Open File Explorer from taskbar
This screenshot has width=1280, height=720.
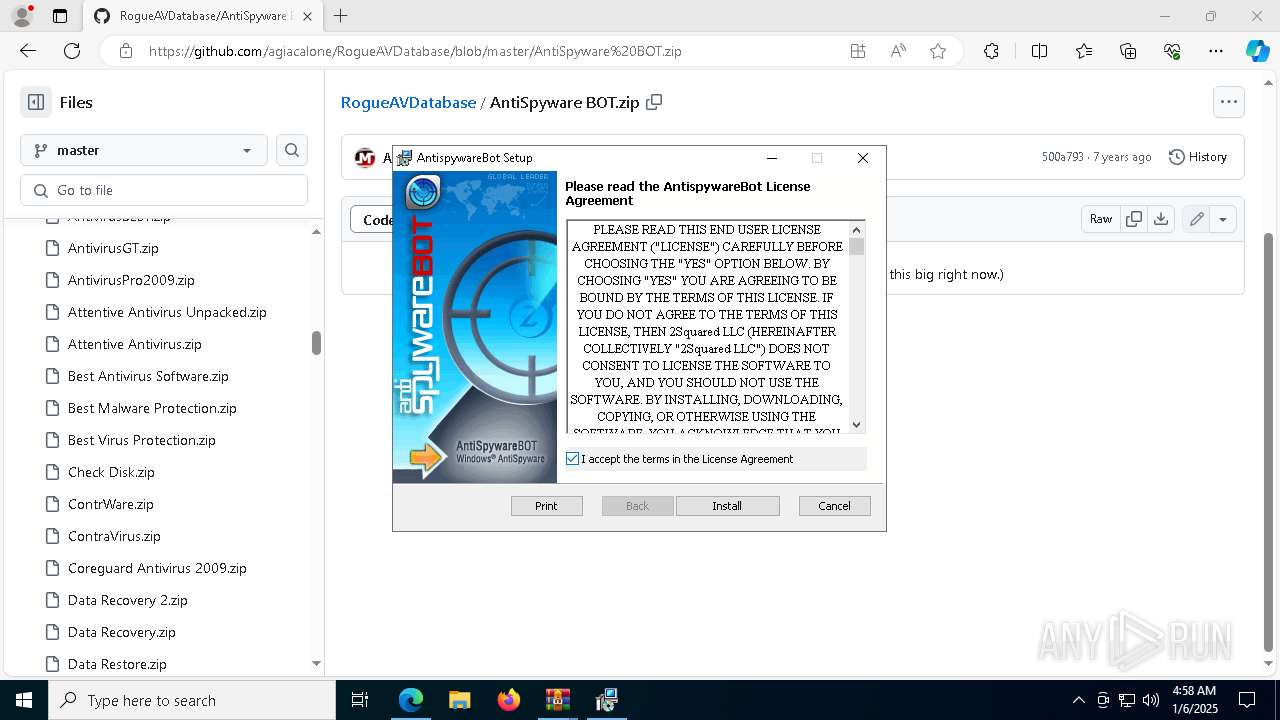tap(459, 700)
